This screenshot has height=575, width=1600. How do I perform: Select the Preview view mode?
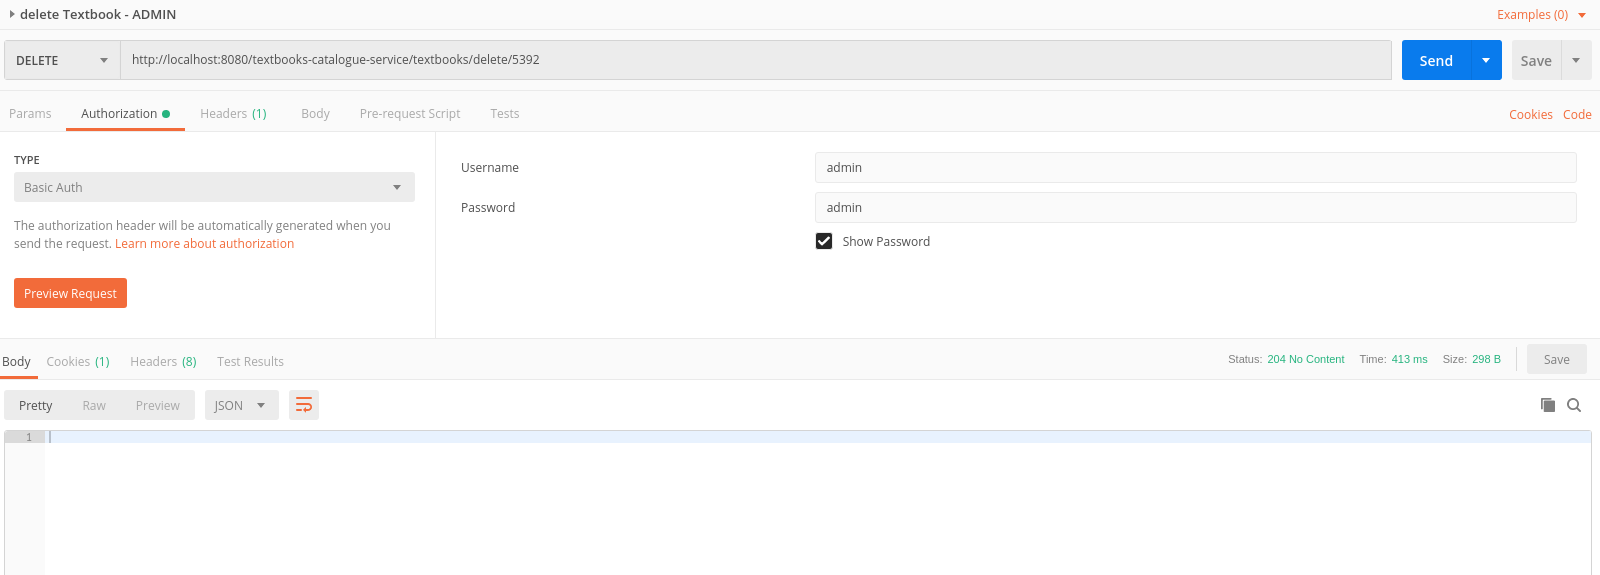158,405
